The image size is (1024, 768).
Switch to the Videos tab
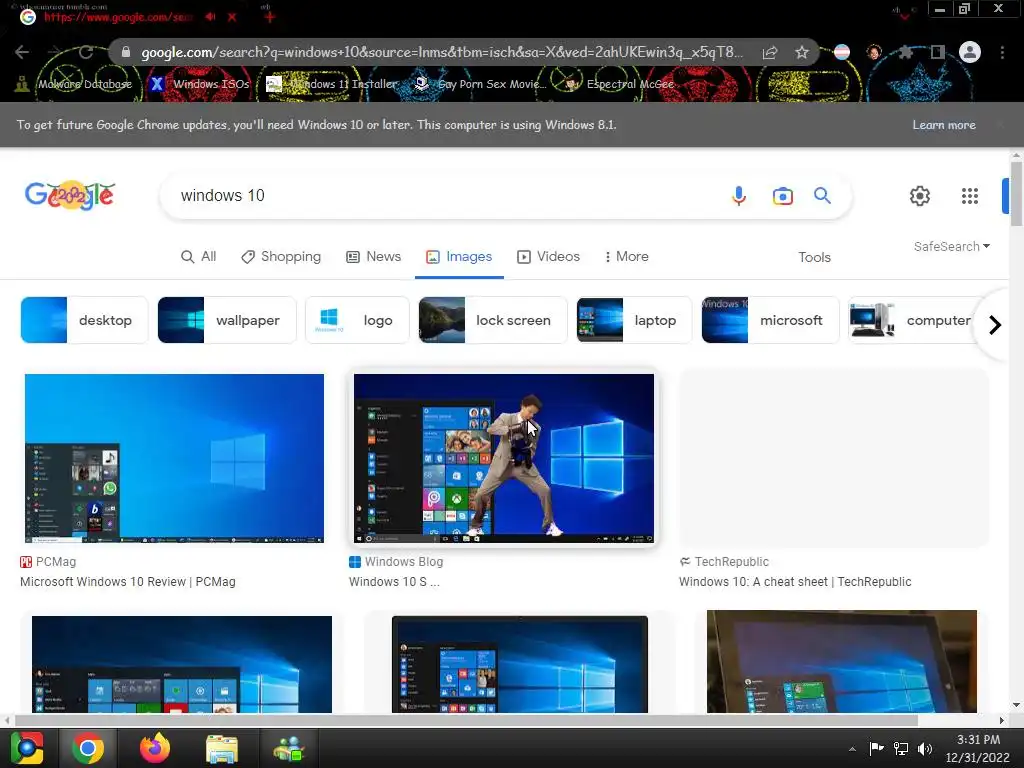549,257
